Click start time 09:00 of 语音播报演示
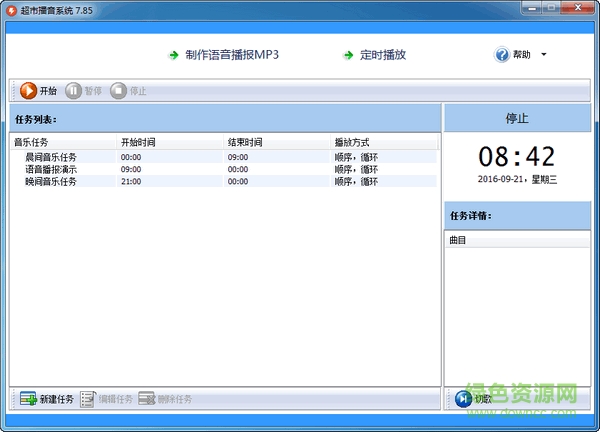The height and width of the screenshot is (432, 600). pos(131,169)
